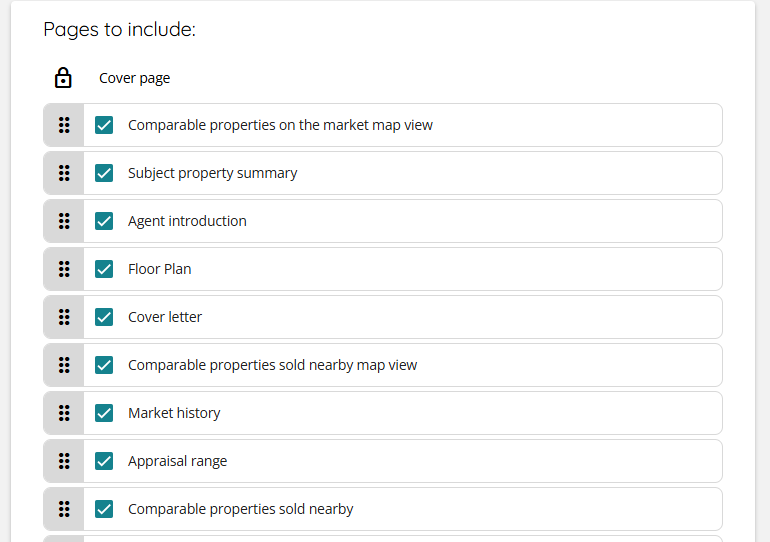Screen dimensions: 770x542
Task: Click drag handle for Cover letter row
Action: tap(64, 317)
